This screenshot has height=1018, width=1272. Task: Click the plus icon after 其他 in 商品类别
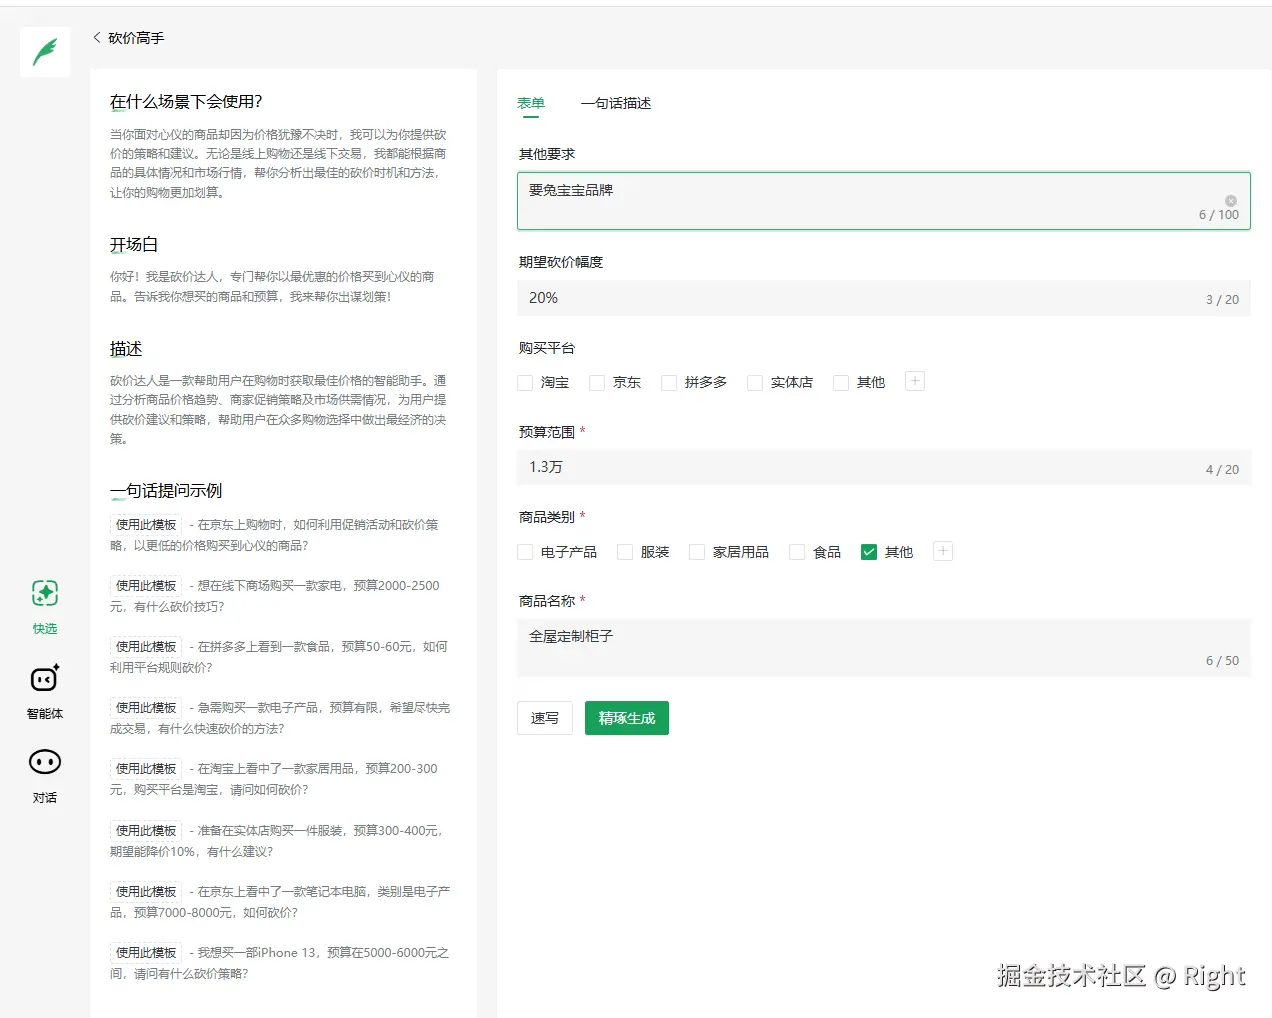(941, 551)
